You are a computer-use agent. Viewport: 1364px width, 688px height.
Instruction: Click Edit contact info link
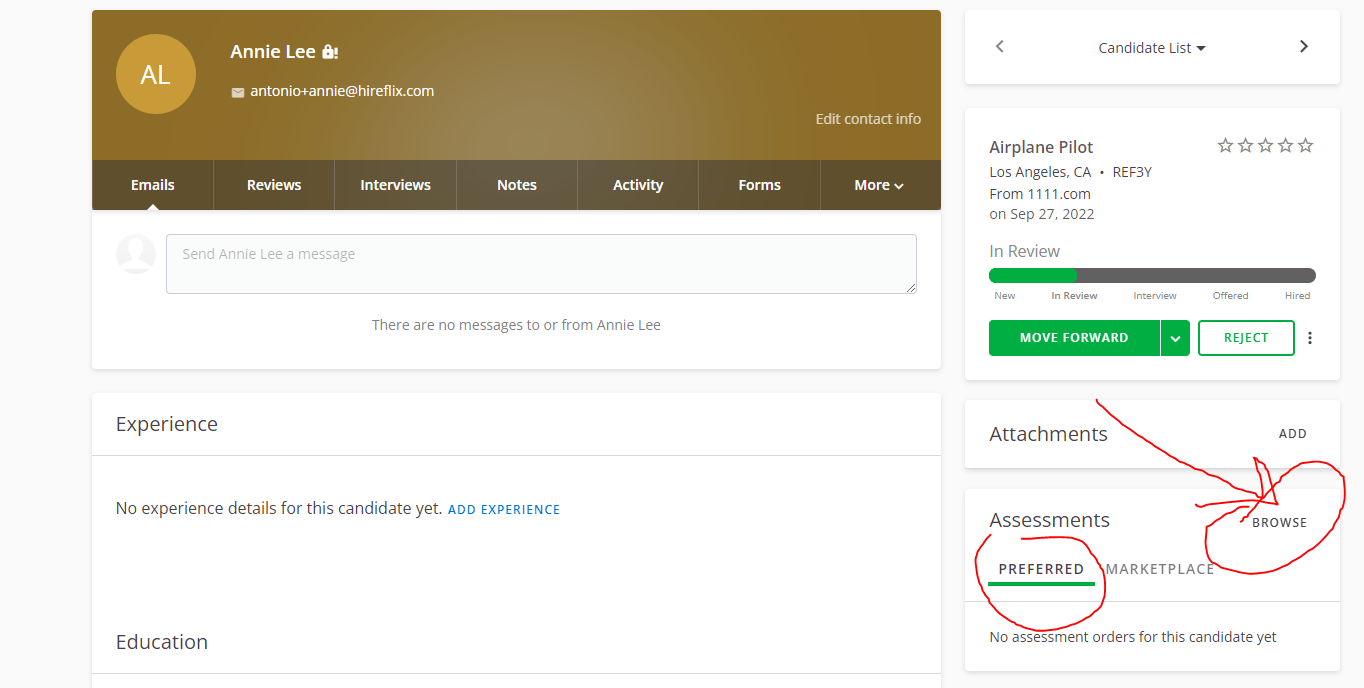868,118
